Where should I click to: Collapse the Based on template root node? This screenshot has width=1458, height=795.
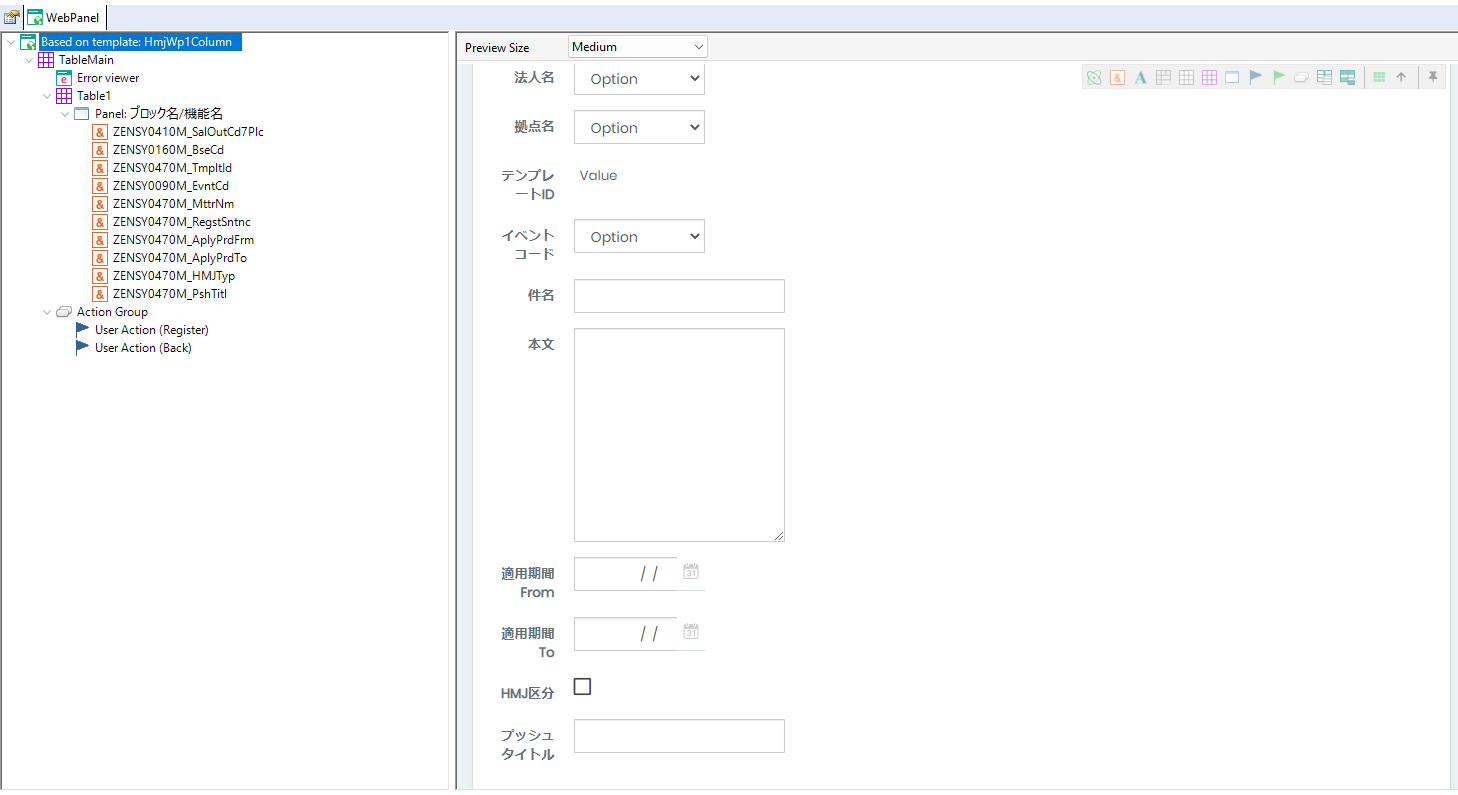pyautogui.click(x=10, y=42)
